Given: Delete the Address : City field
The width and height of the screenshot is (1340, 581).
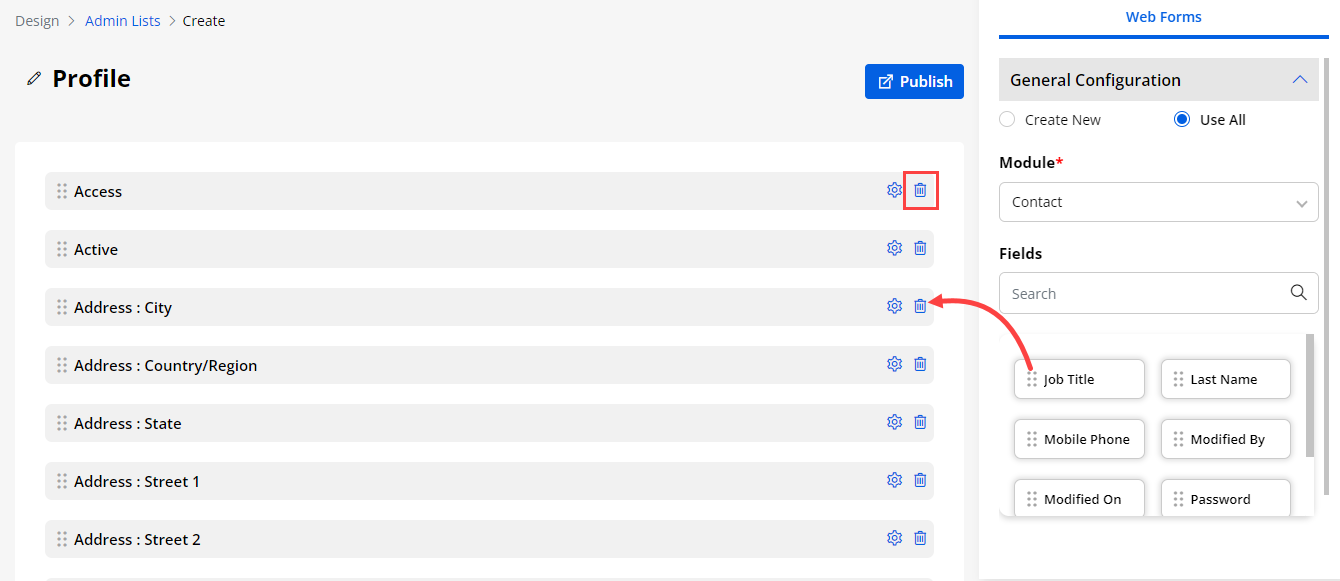Looking at the screenshot, I should (920, 306).
